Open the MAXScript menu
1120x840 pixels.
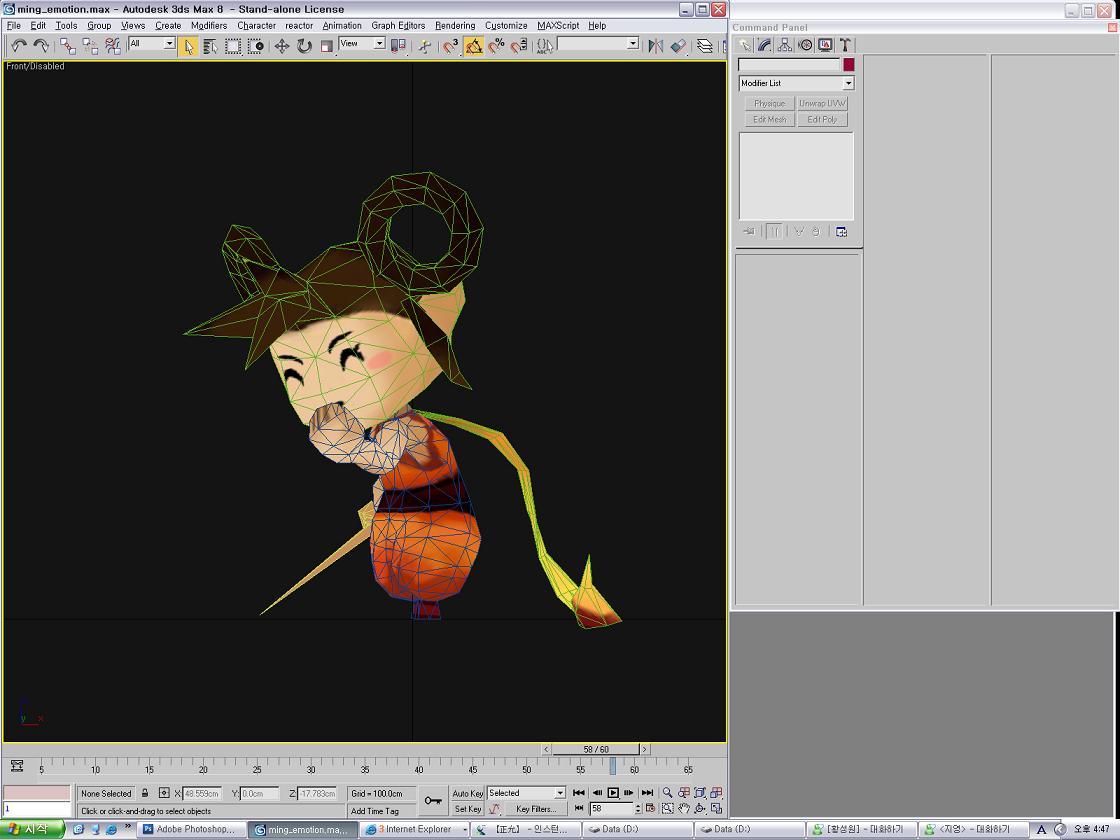[x=558, y=25]
